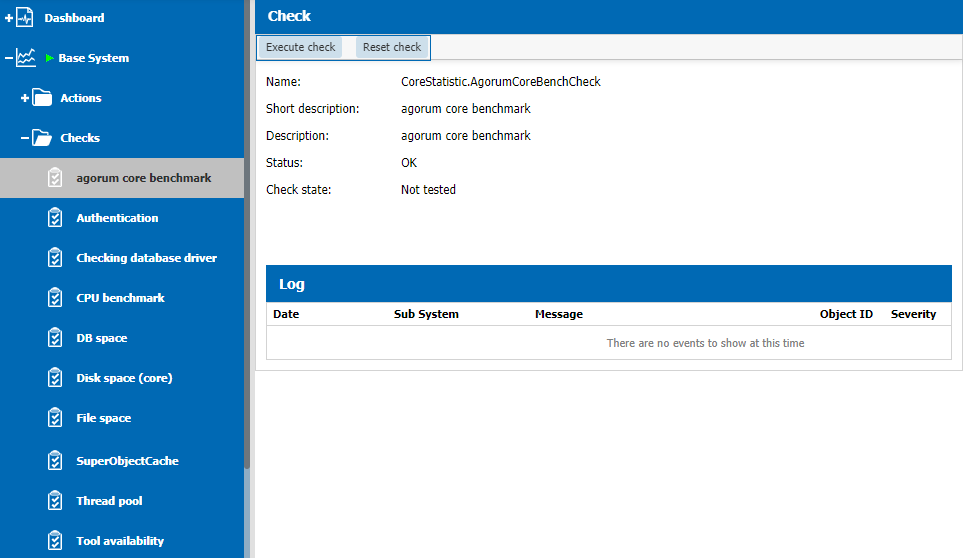Click the sidebar vertical scrollbar

(x=247, y=300)
